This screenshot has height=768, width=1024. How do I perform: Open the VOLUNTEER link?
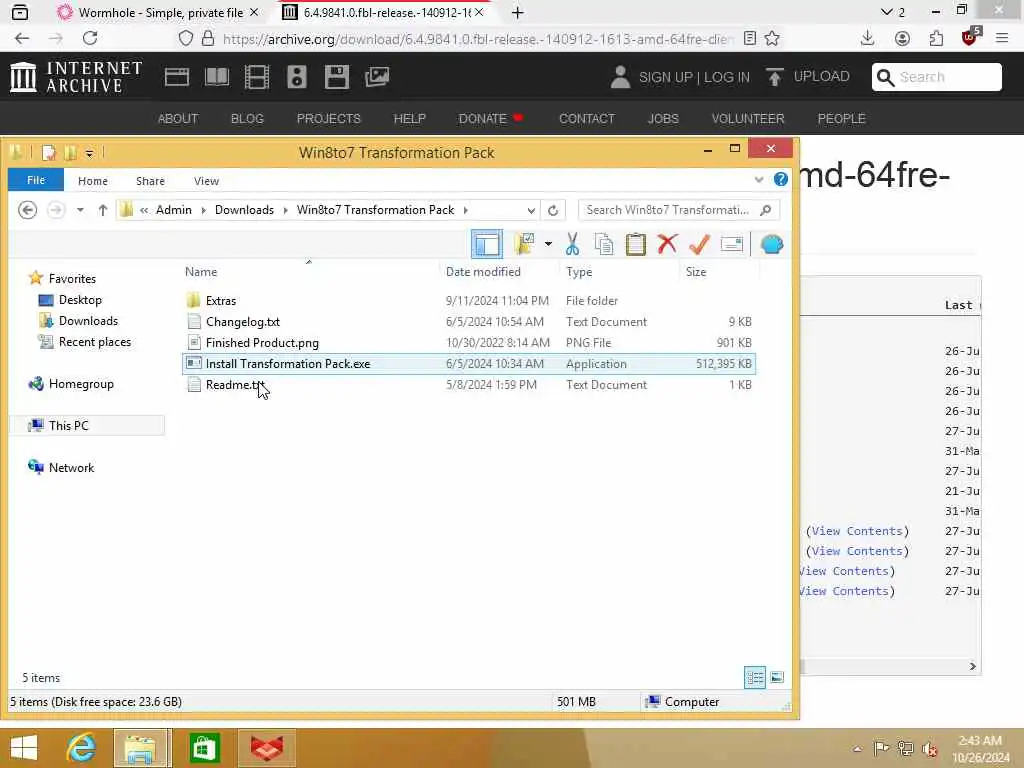[748, 118]
